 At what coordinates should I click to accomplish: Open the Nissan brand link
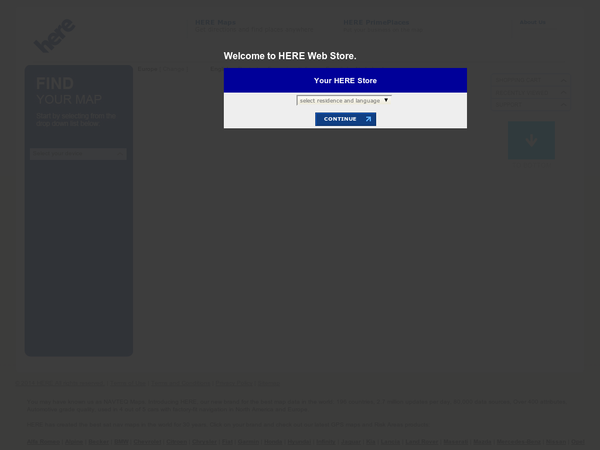(556, 442)
